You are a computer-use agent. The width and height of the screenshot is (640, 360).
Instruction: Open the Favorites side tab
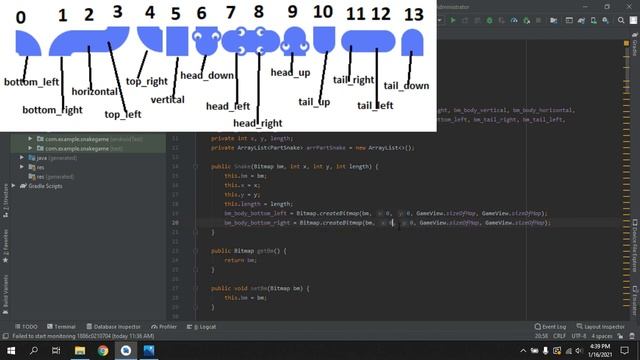pyautogui.click(x=5, y=245)
